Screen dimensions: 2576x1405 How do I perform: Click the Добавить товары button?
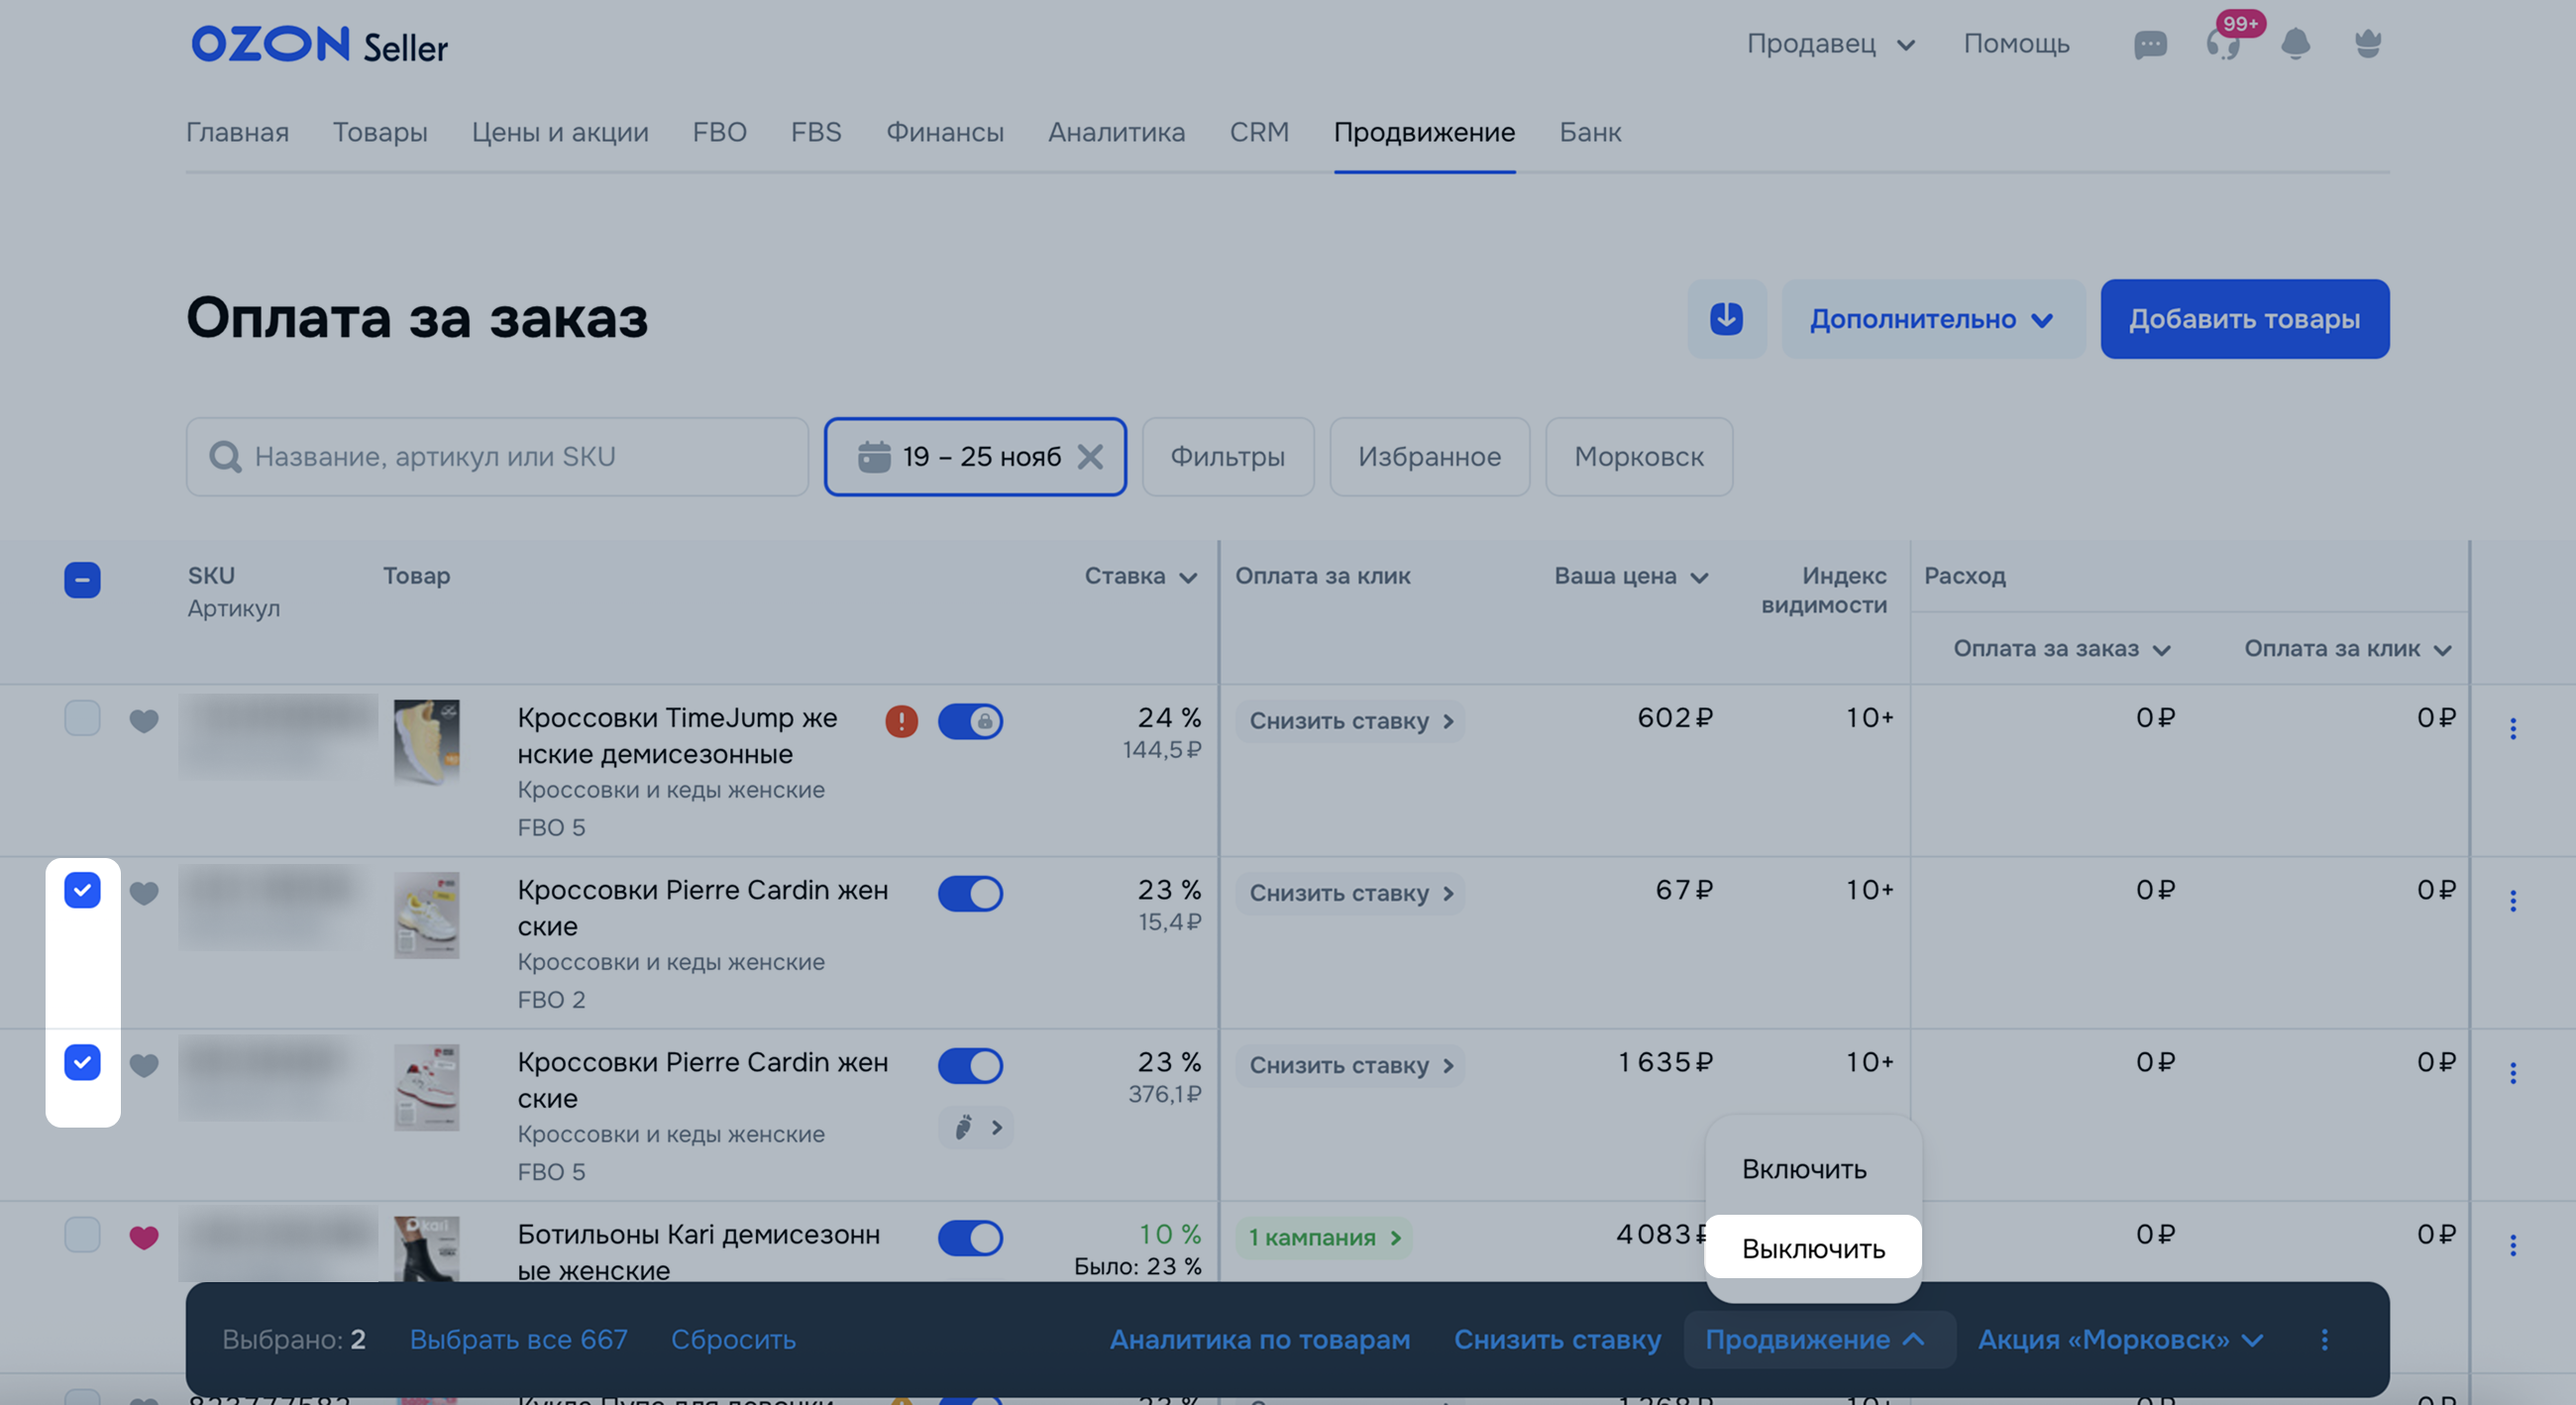click(x=2244, y=319)
